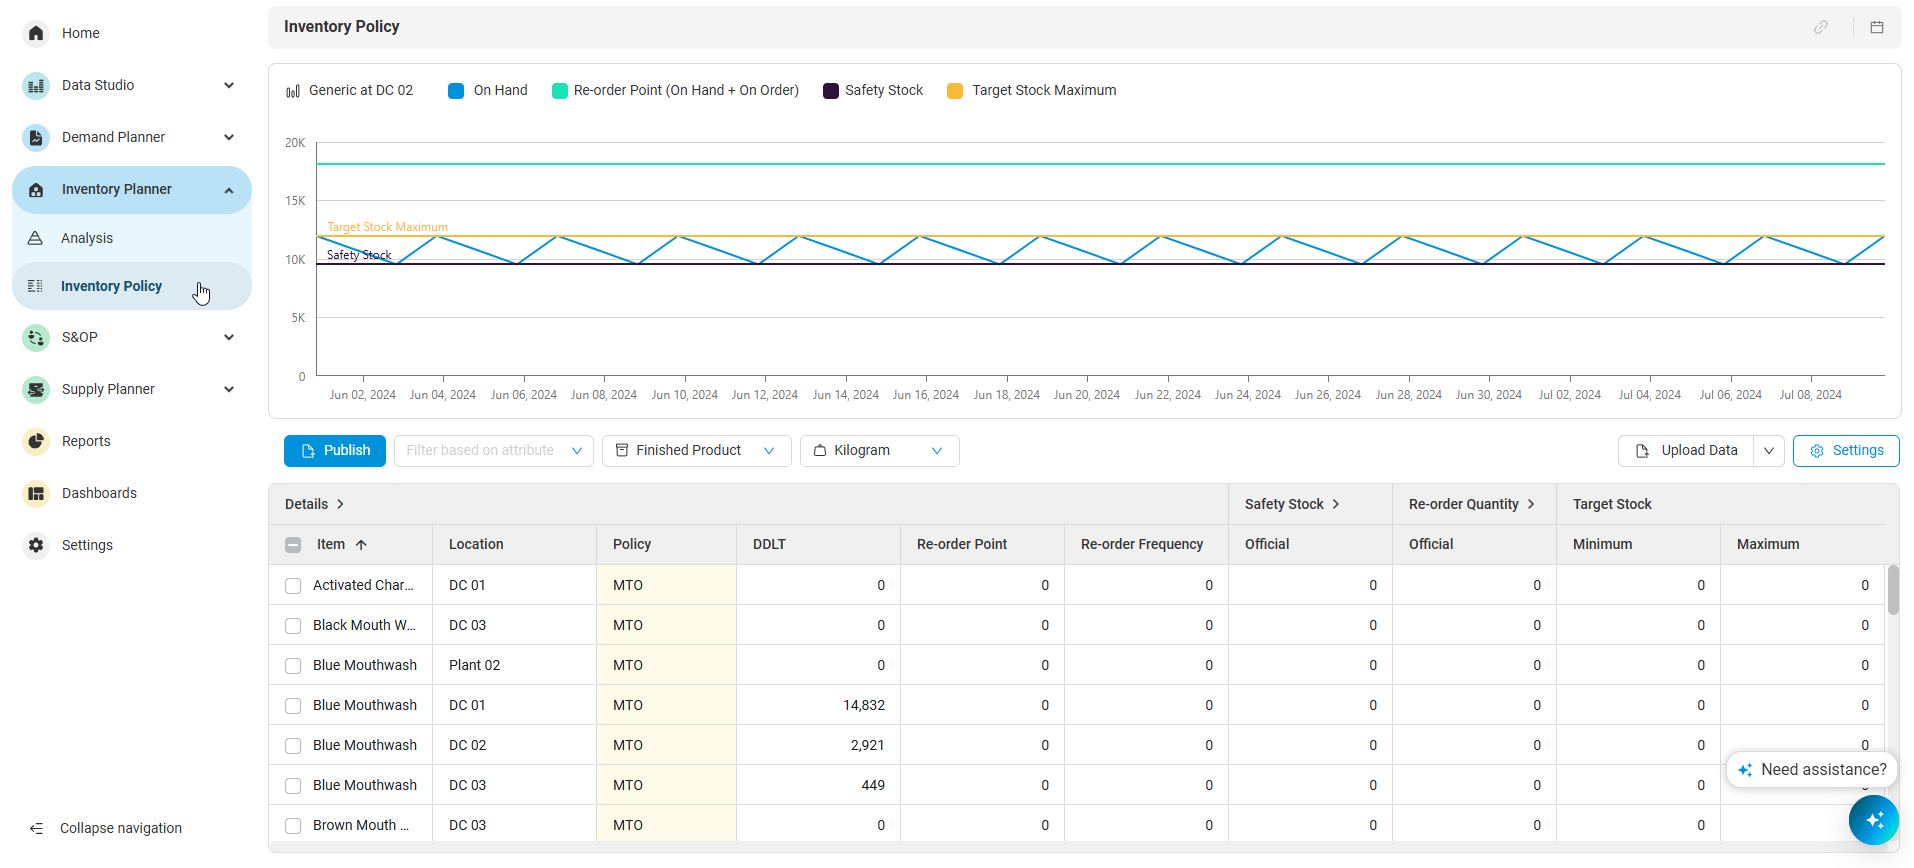
Task: Tick the checkbox for Blue Mouthwash Plant 02
Action: pyautogui.click(x=293, y=666)
